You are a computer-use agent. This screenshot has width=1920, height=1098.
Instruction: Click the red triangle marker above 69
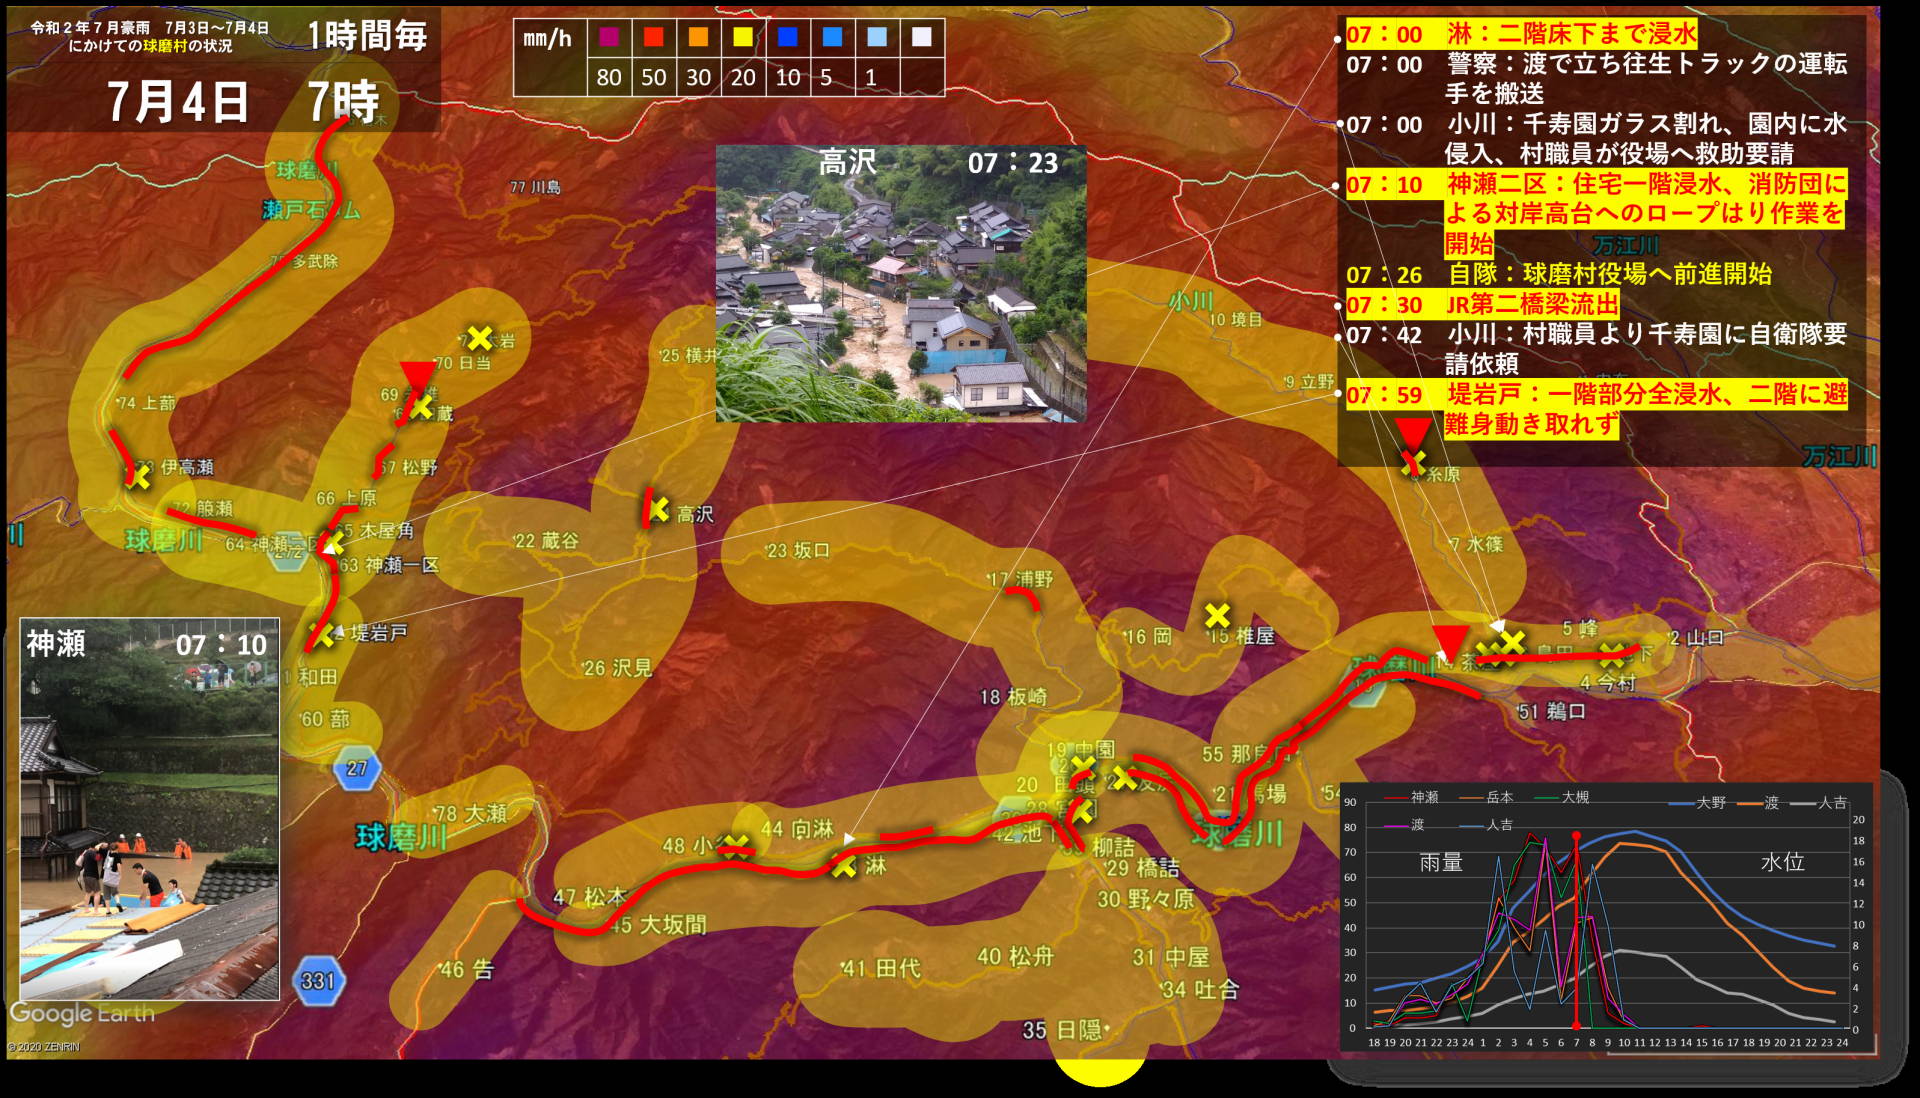(x=417, y=377)
